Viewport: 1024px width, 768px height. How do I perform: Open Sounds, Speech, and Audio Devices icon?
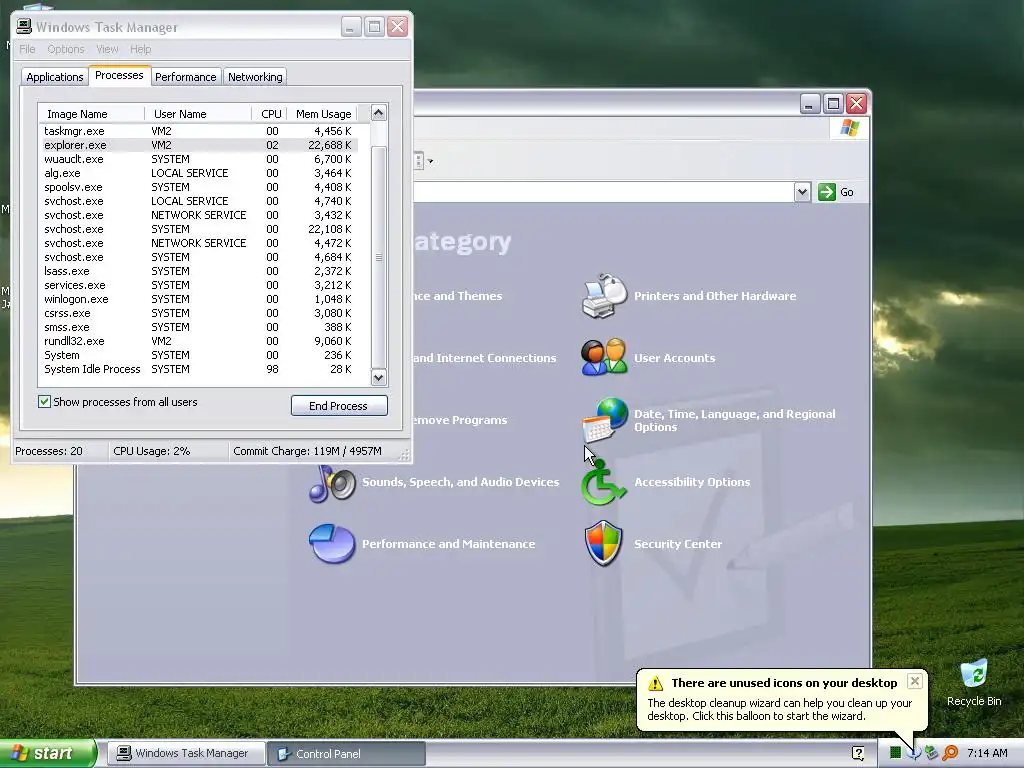[x=332, y=483]
